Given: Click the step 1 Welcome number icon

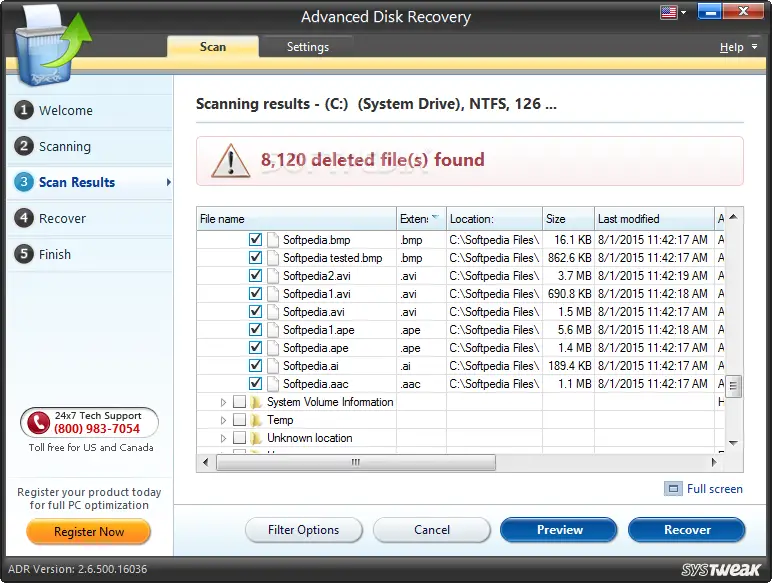Looking at the screenshot, I should [x=24, y=110].
